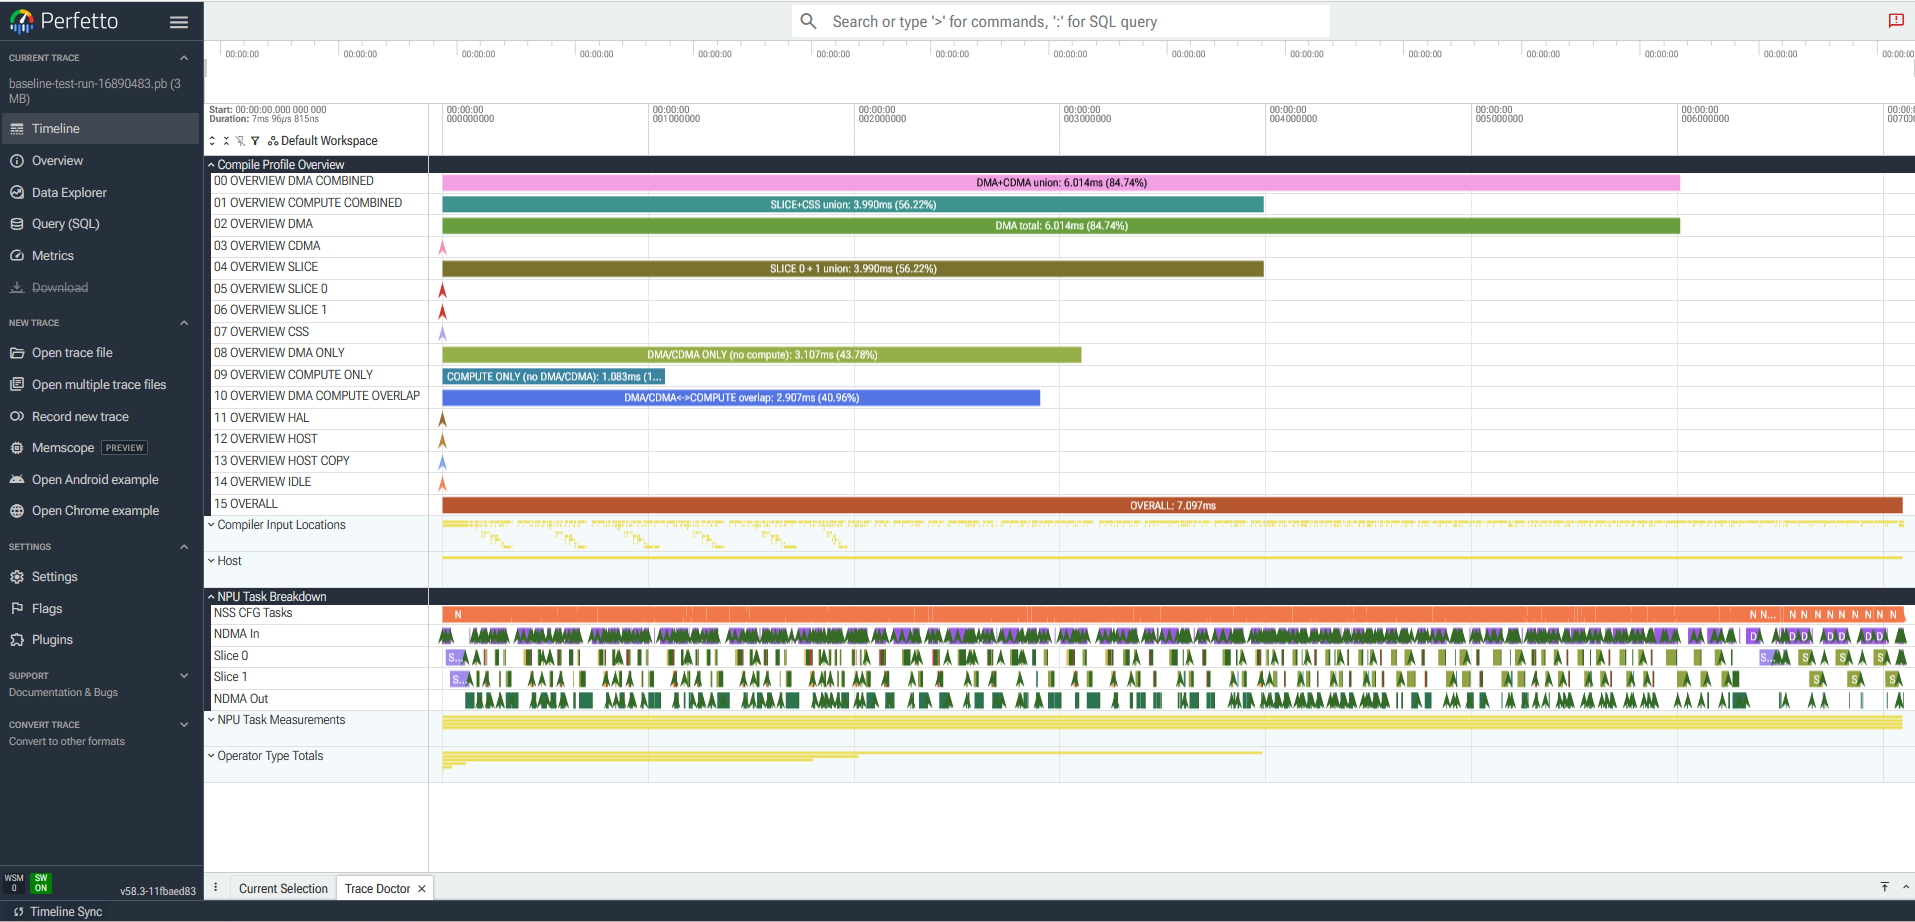Select the DMA/CDMA ONLY slice
The width and height of the screenshot is (1915, 922).
click(762, 355)
